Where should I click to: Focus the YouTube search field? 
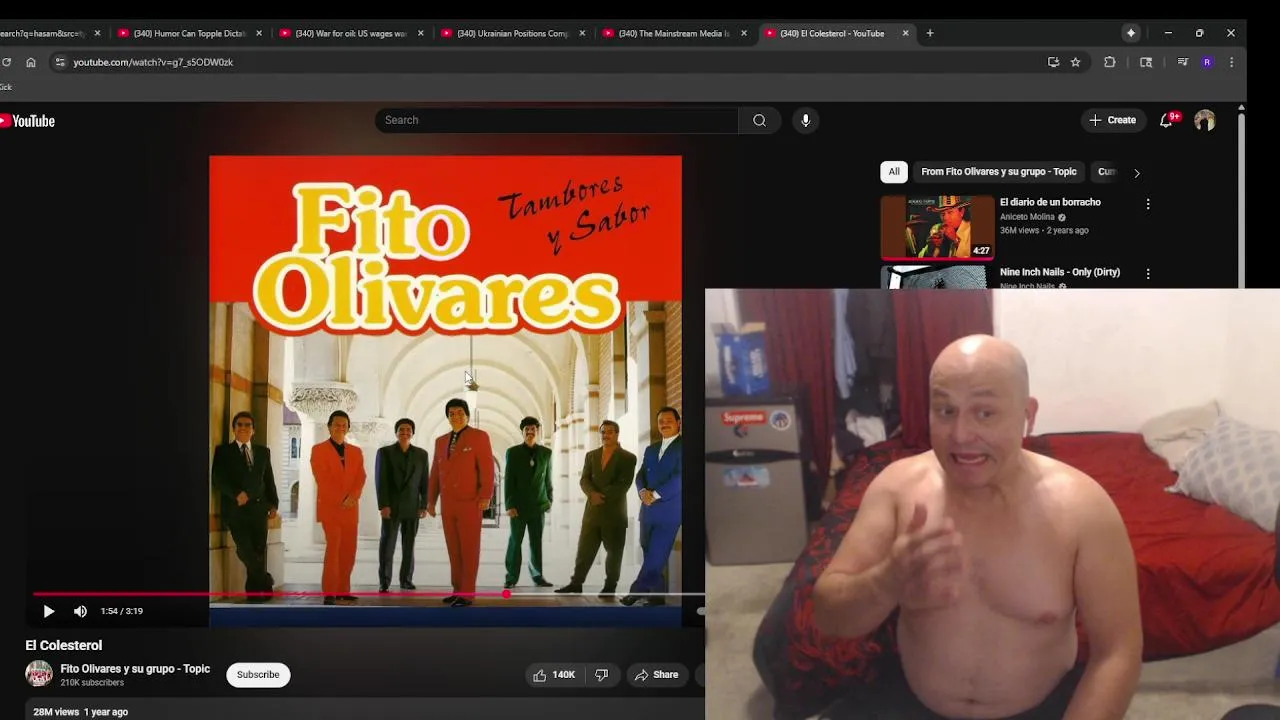pyautogui.click(x=557, y=120)
